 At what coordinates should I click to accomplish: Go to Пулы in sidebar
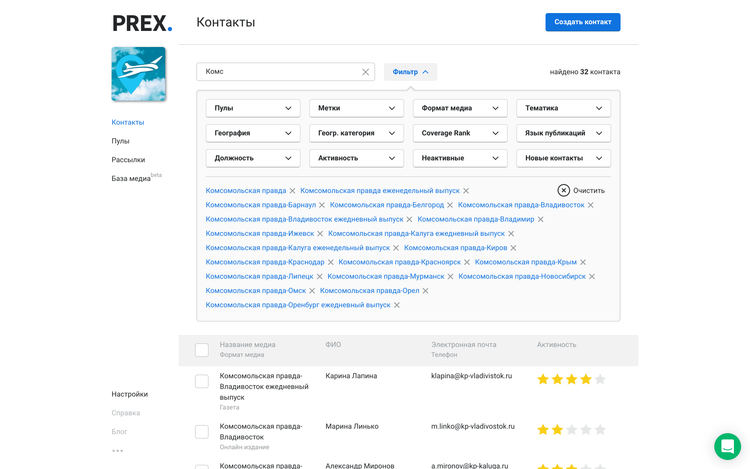121,141
